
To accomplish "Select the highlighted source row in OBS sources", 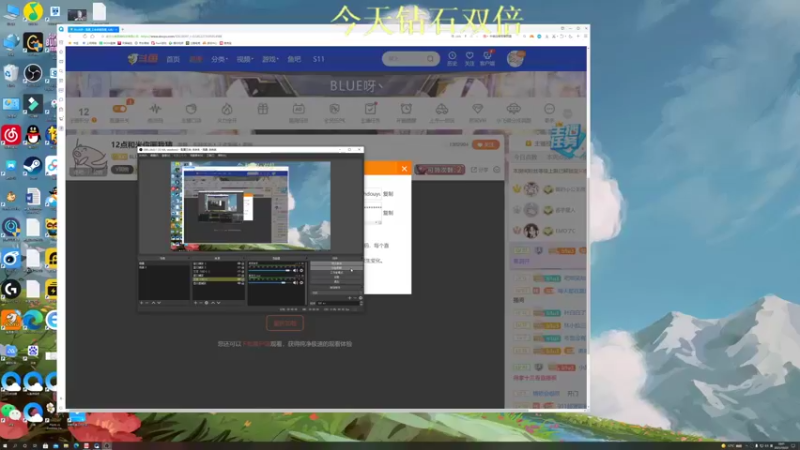I will 219,280.
